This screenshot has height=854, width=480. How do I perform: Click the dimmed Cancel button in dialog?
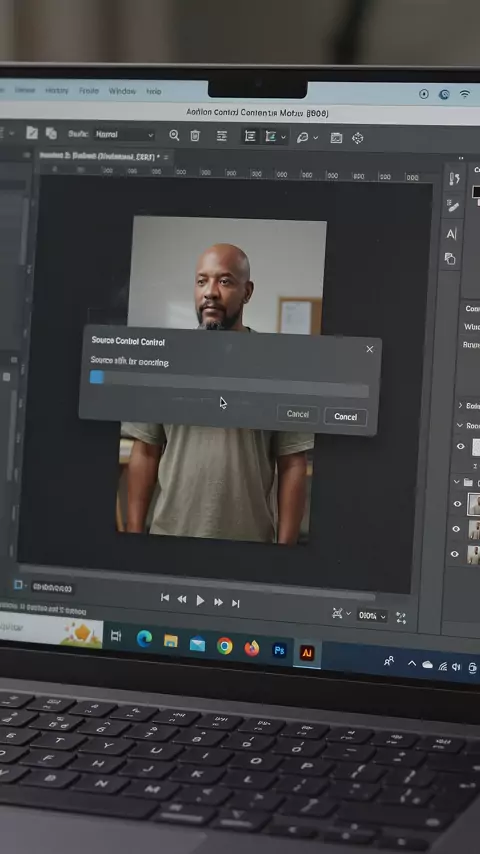(x=297, y=414)
